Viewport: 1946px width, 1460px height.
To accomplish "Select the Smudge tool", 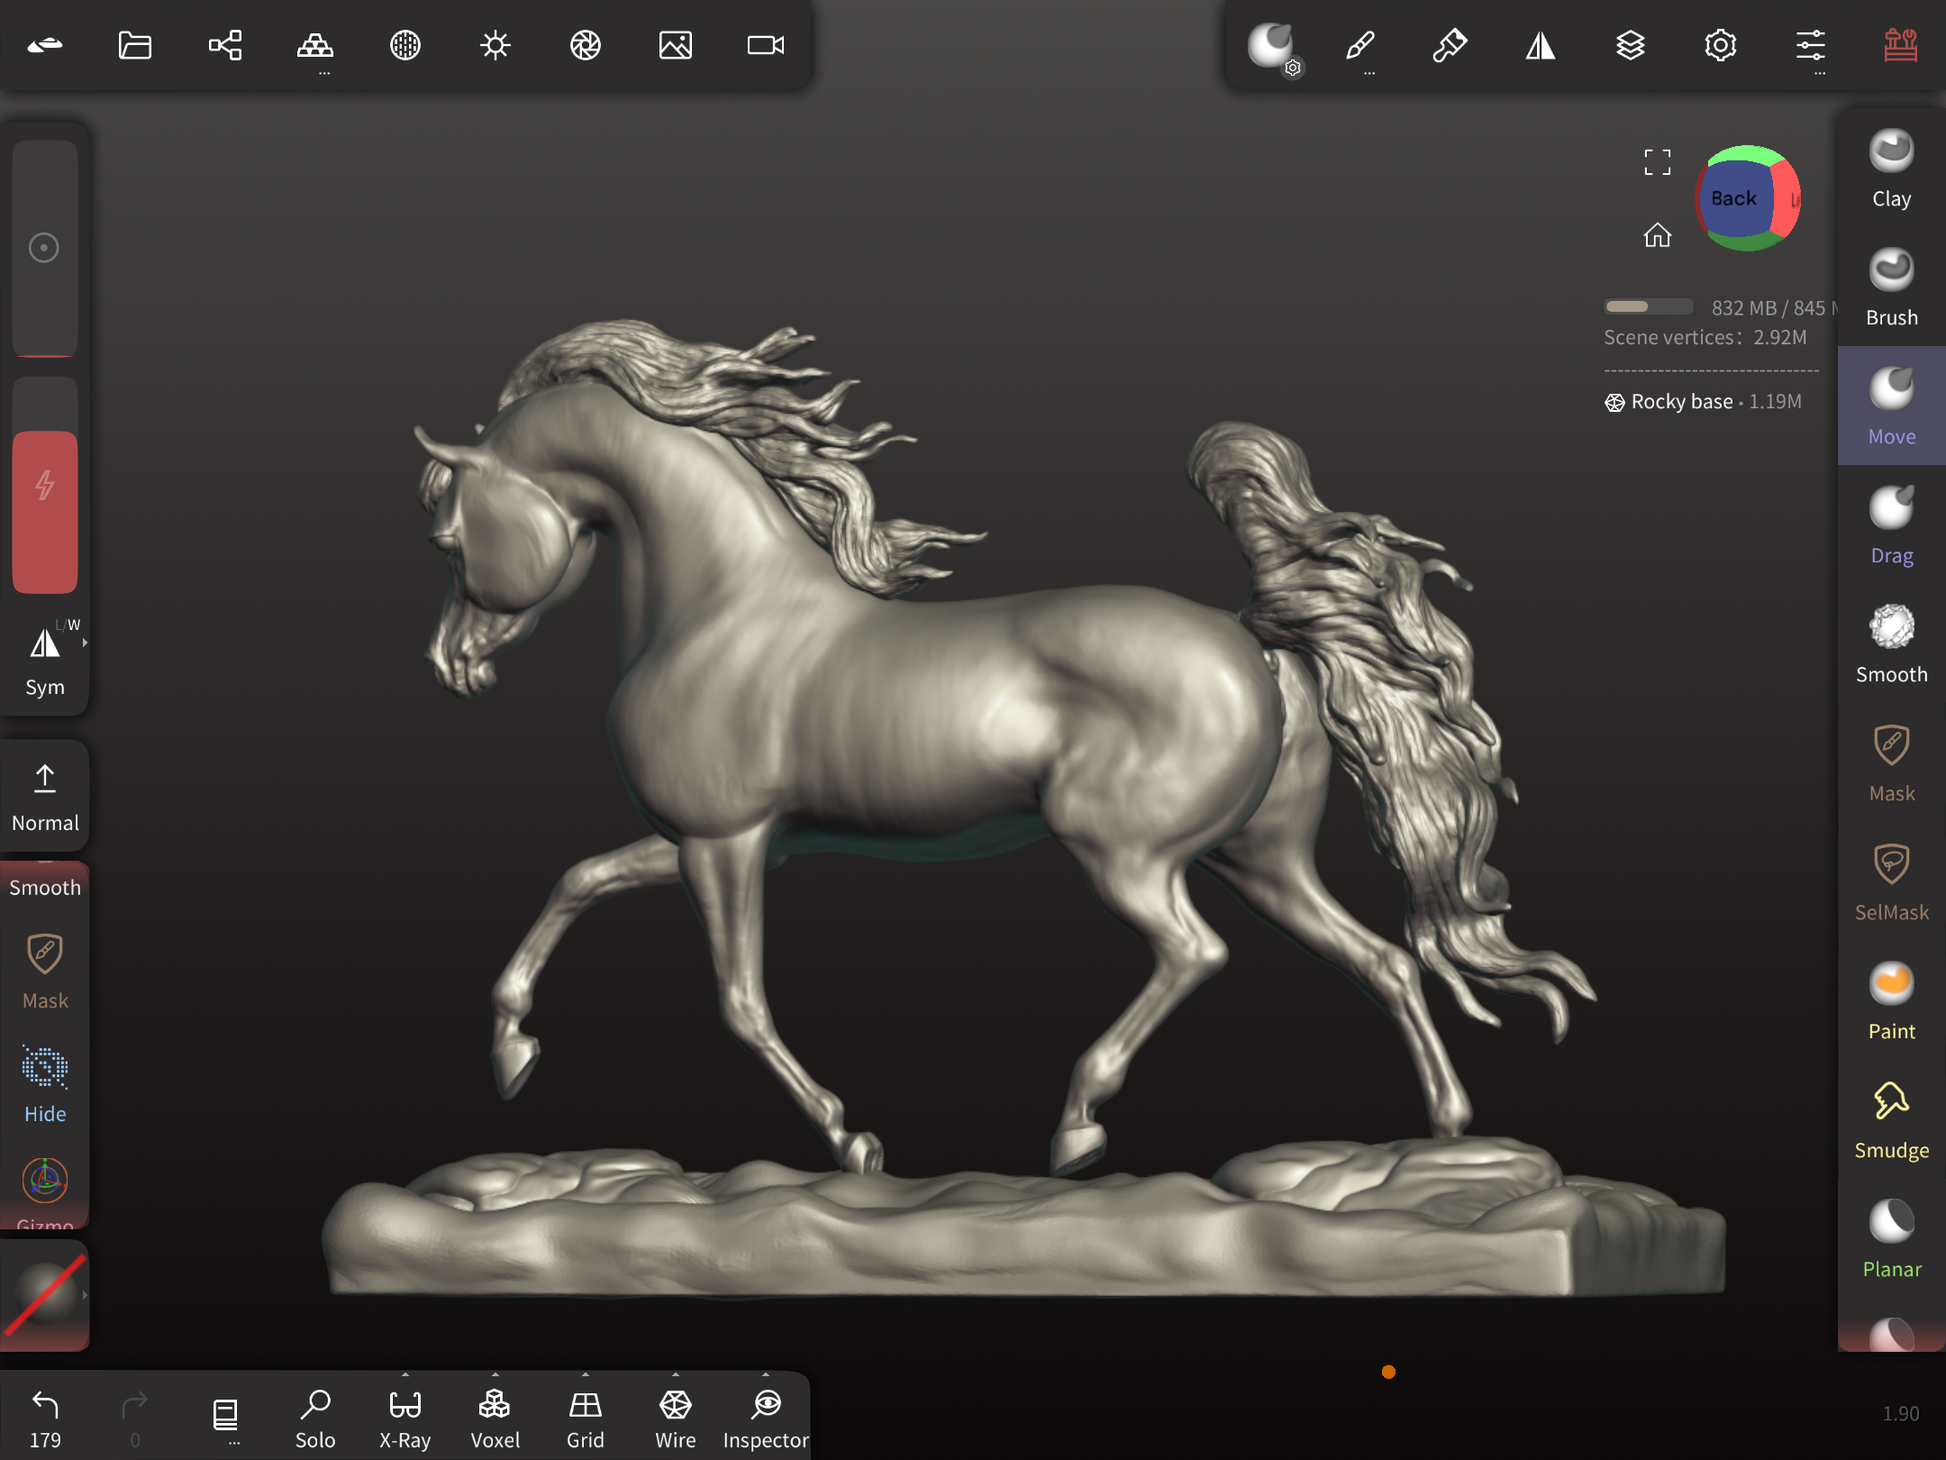I will pyautogui.click(x=1890, y=1120).
